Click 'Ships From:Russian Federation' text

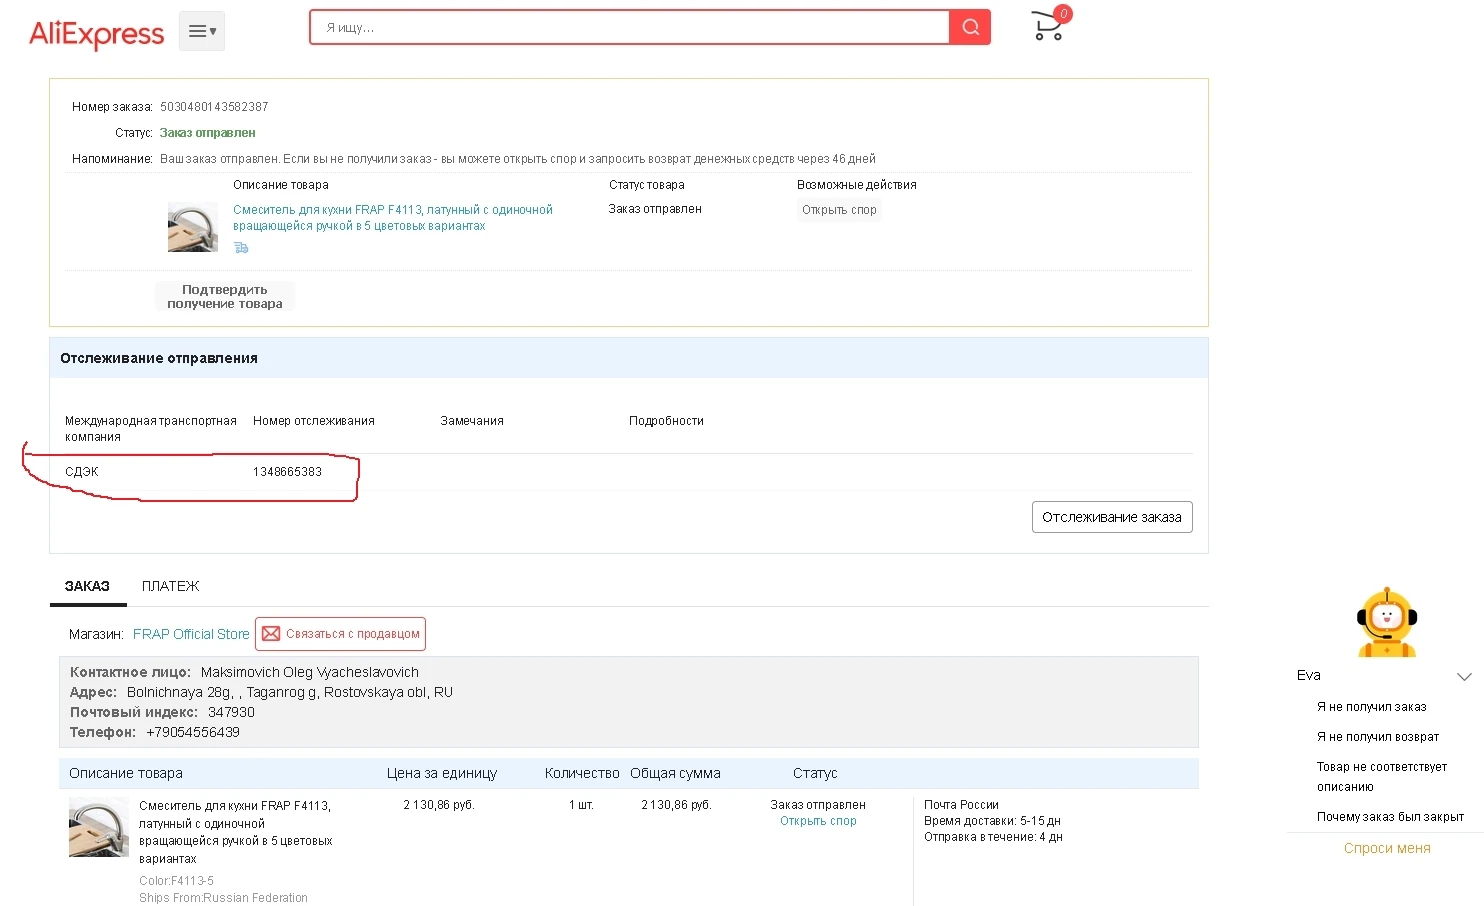click(223, 898)
